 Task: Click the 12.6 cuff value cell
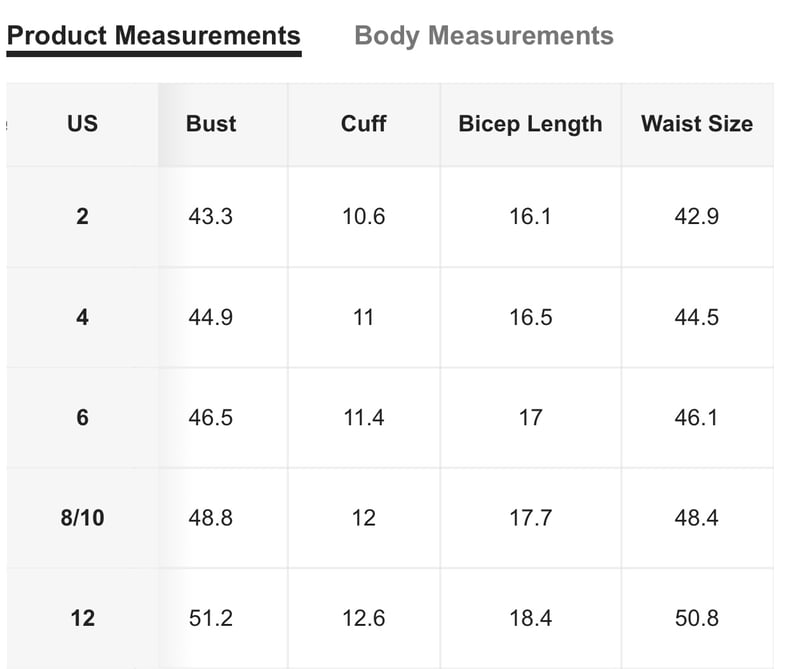click(x=363, y=618)
